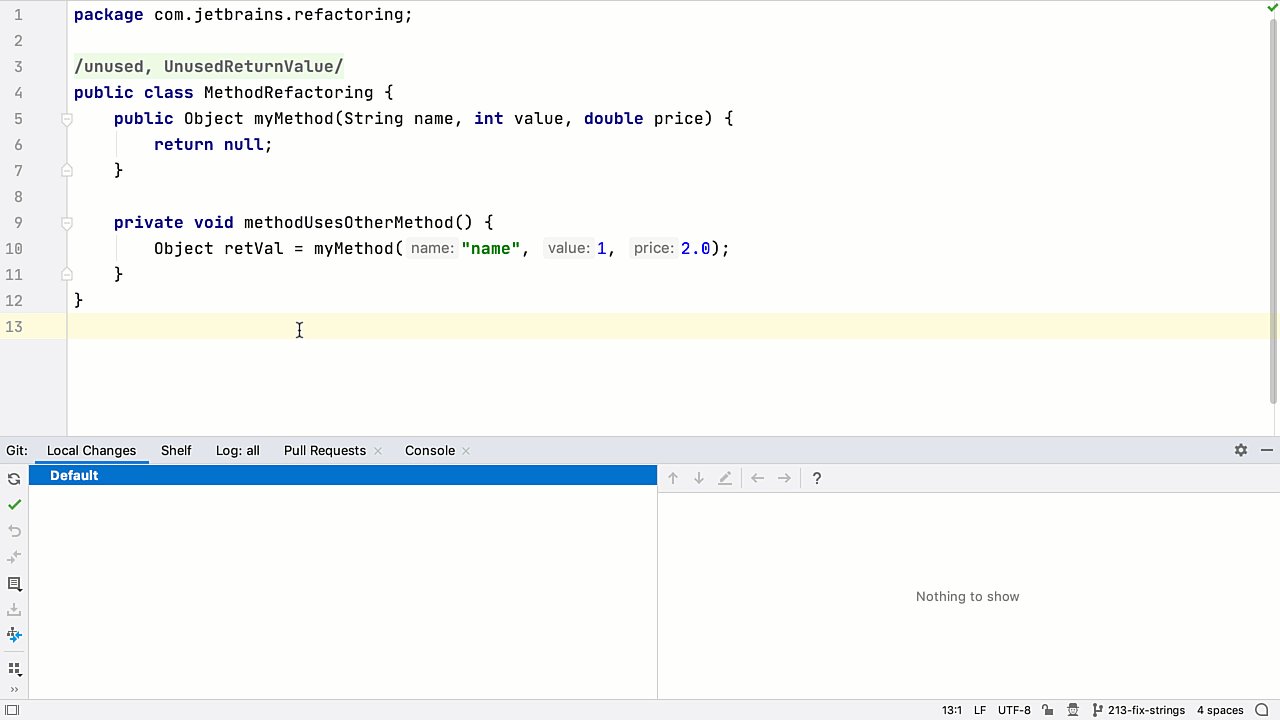Screen dimensions: 1280x720
Task: Refresh the Local Changes view
Action: (x=14, y=478)
